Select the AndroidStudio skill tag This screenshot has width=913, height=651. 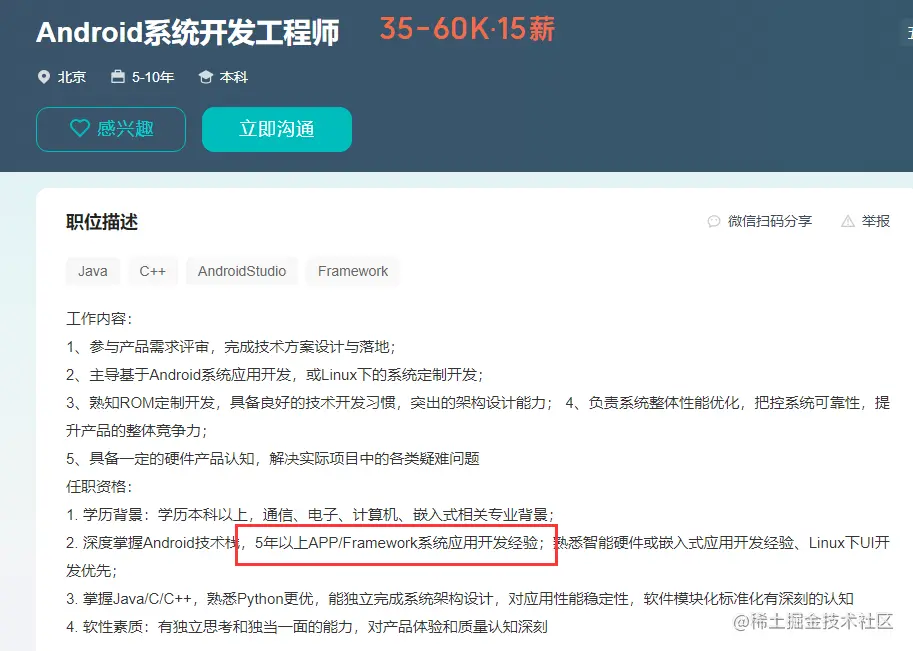(x=242, y=271)
